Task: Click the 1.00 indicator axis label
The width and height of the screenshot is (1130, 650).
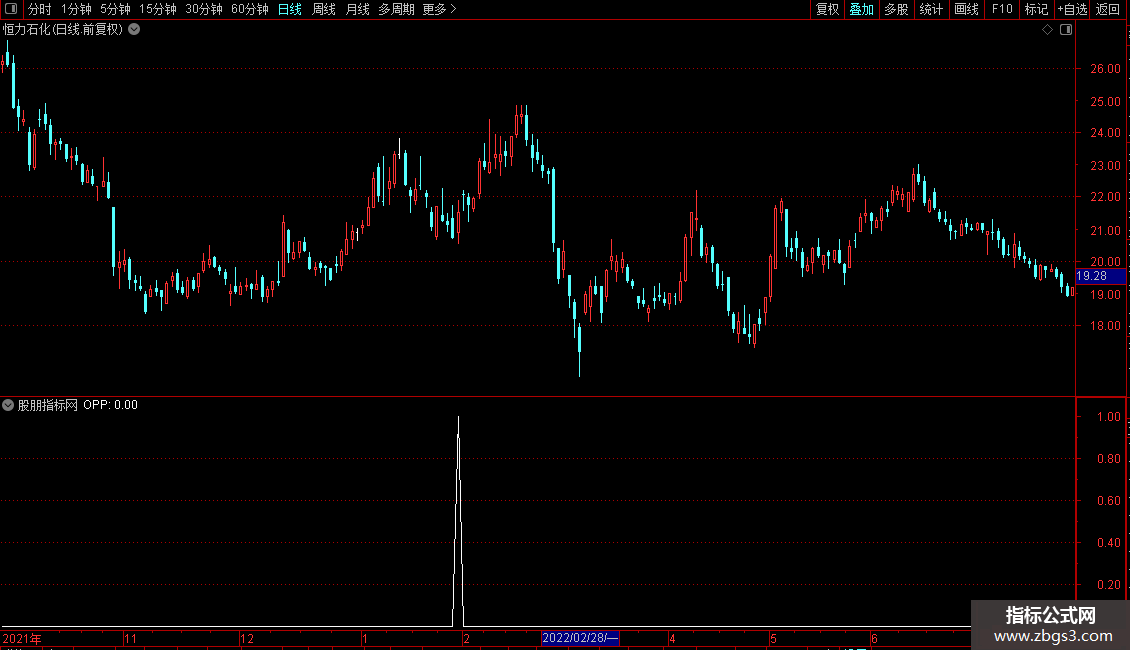Action: pos(1108,417)
